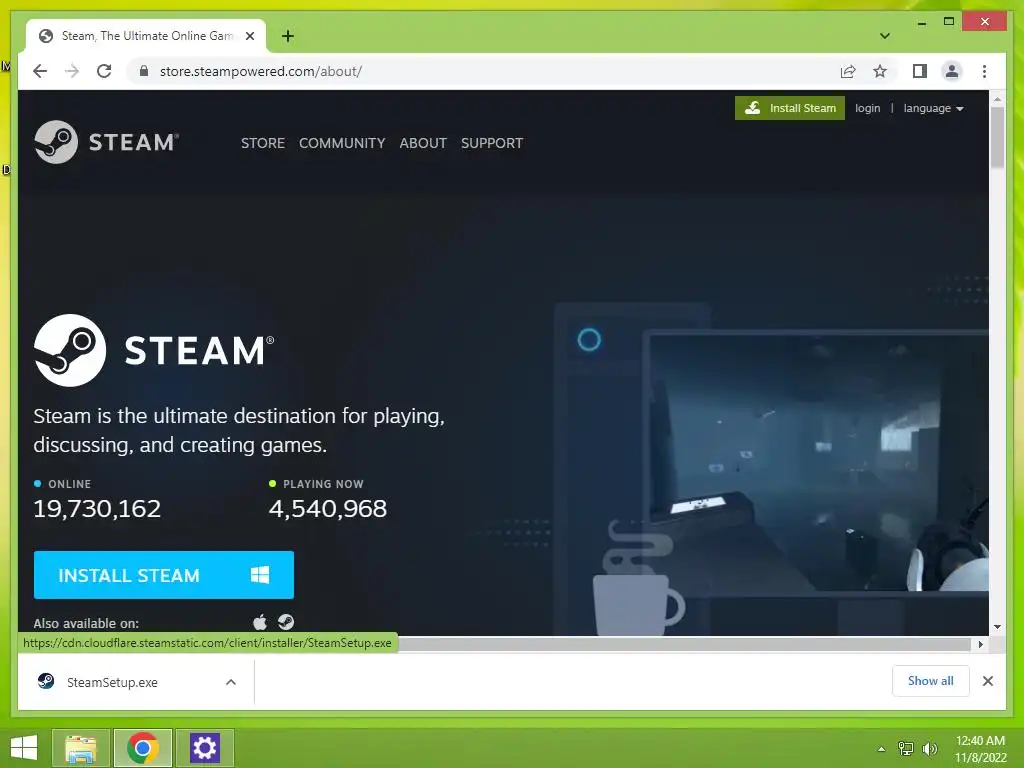Open the SUPPORT menu item
This screenshot has height=768, width=1024.
click(492, 143)
